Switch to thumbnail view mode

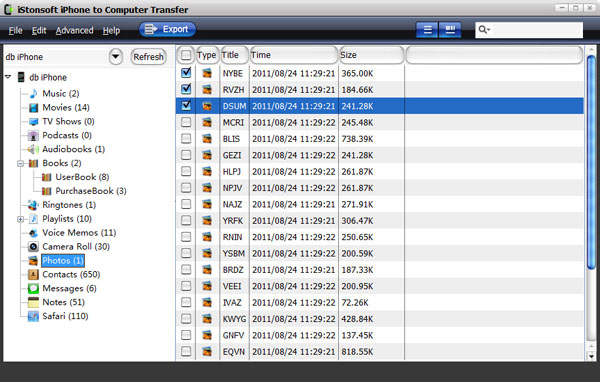click(450, 30)
